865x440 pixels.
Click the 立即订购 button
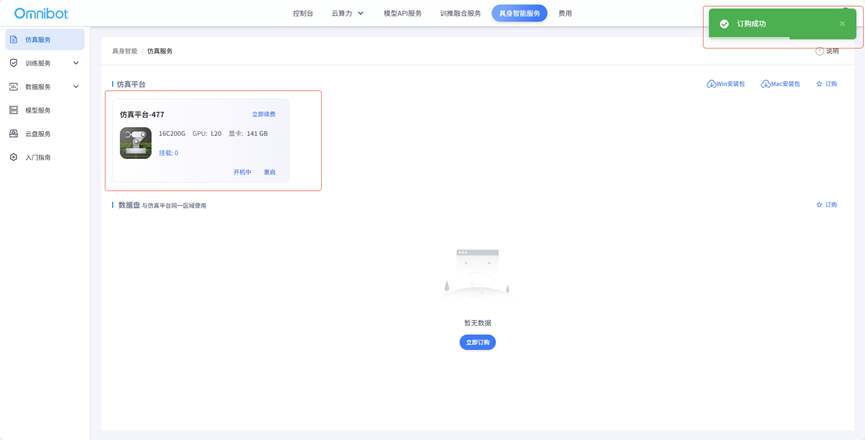(x=478, y=342)
